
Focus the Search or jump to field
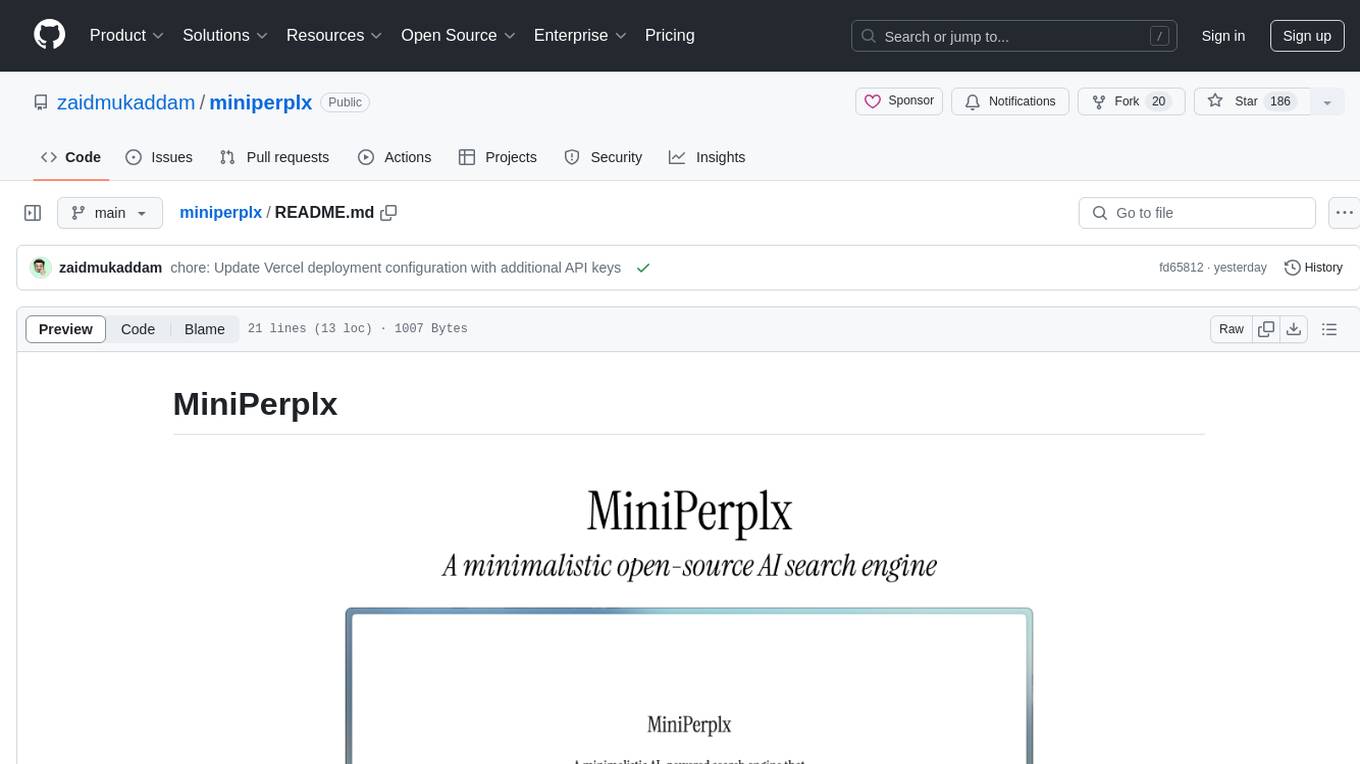[1014, 36]
